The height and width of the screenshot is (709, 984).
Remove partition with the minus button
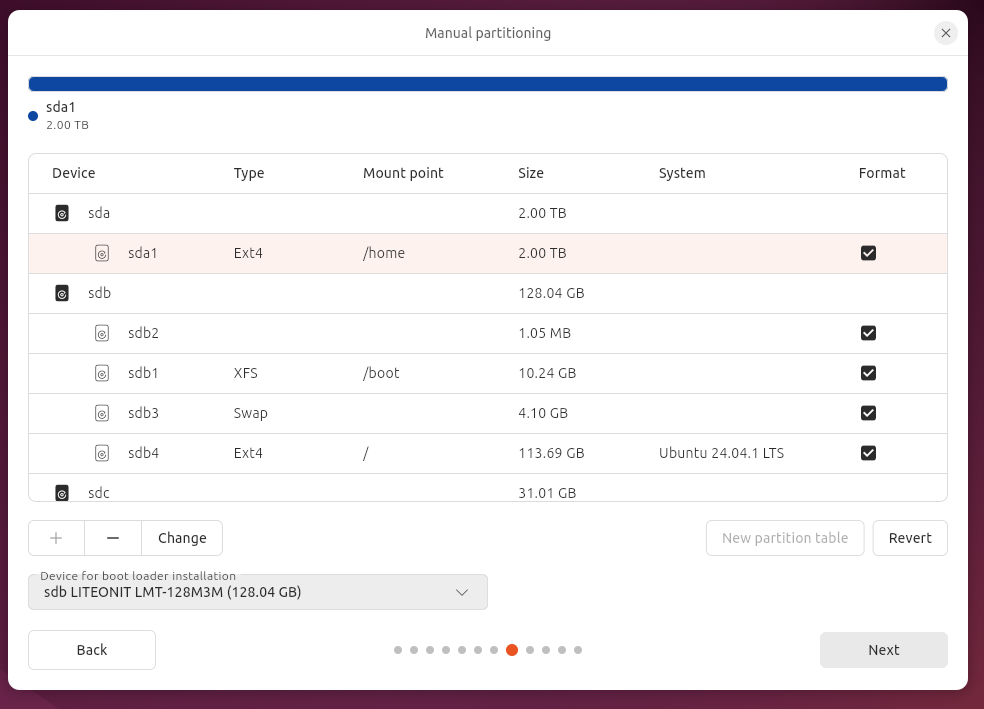[x=113, y=538]
